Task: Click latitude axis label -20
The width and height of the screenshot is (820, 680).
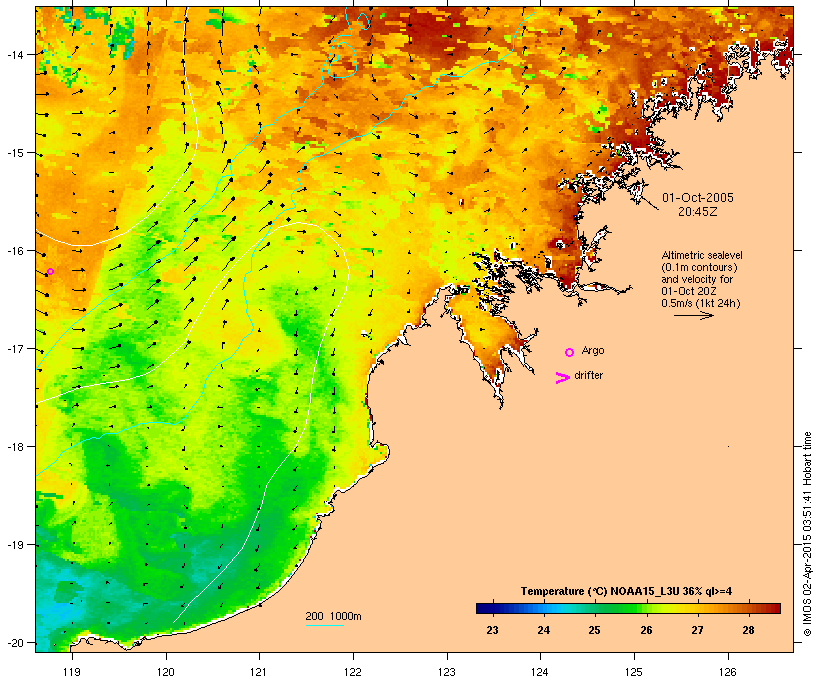Action: (x=14, y=642)
